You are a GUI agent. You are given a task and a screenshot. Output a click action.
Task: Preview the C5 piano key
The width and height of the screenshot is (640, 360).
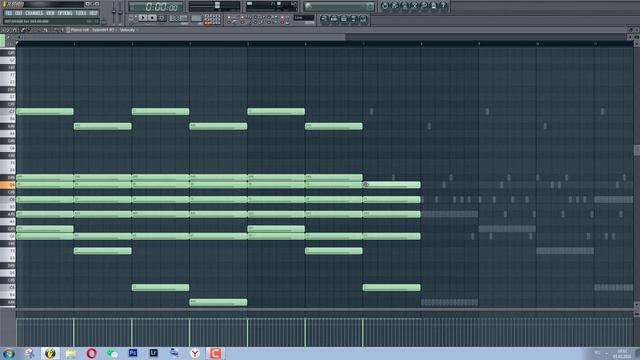point(8,288)
